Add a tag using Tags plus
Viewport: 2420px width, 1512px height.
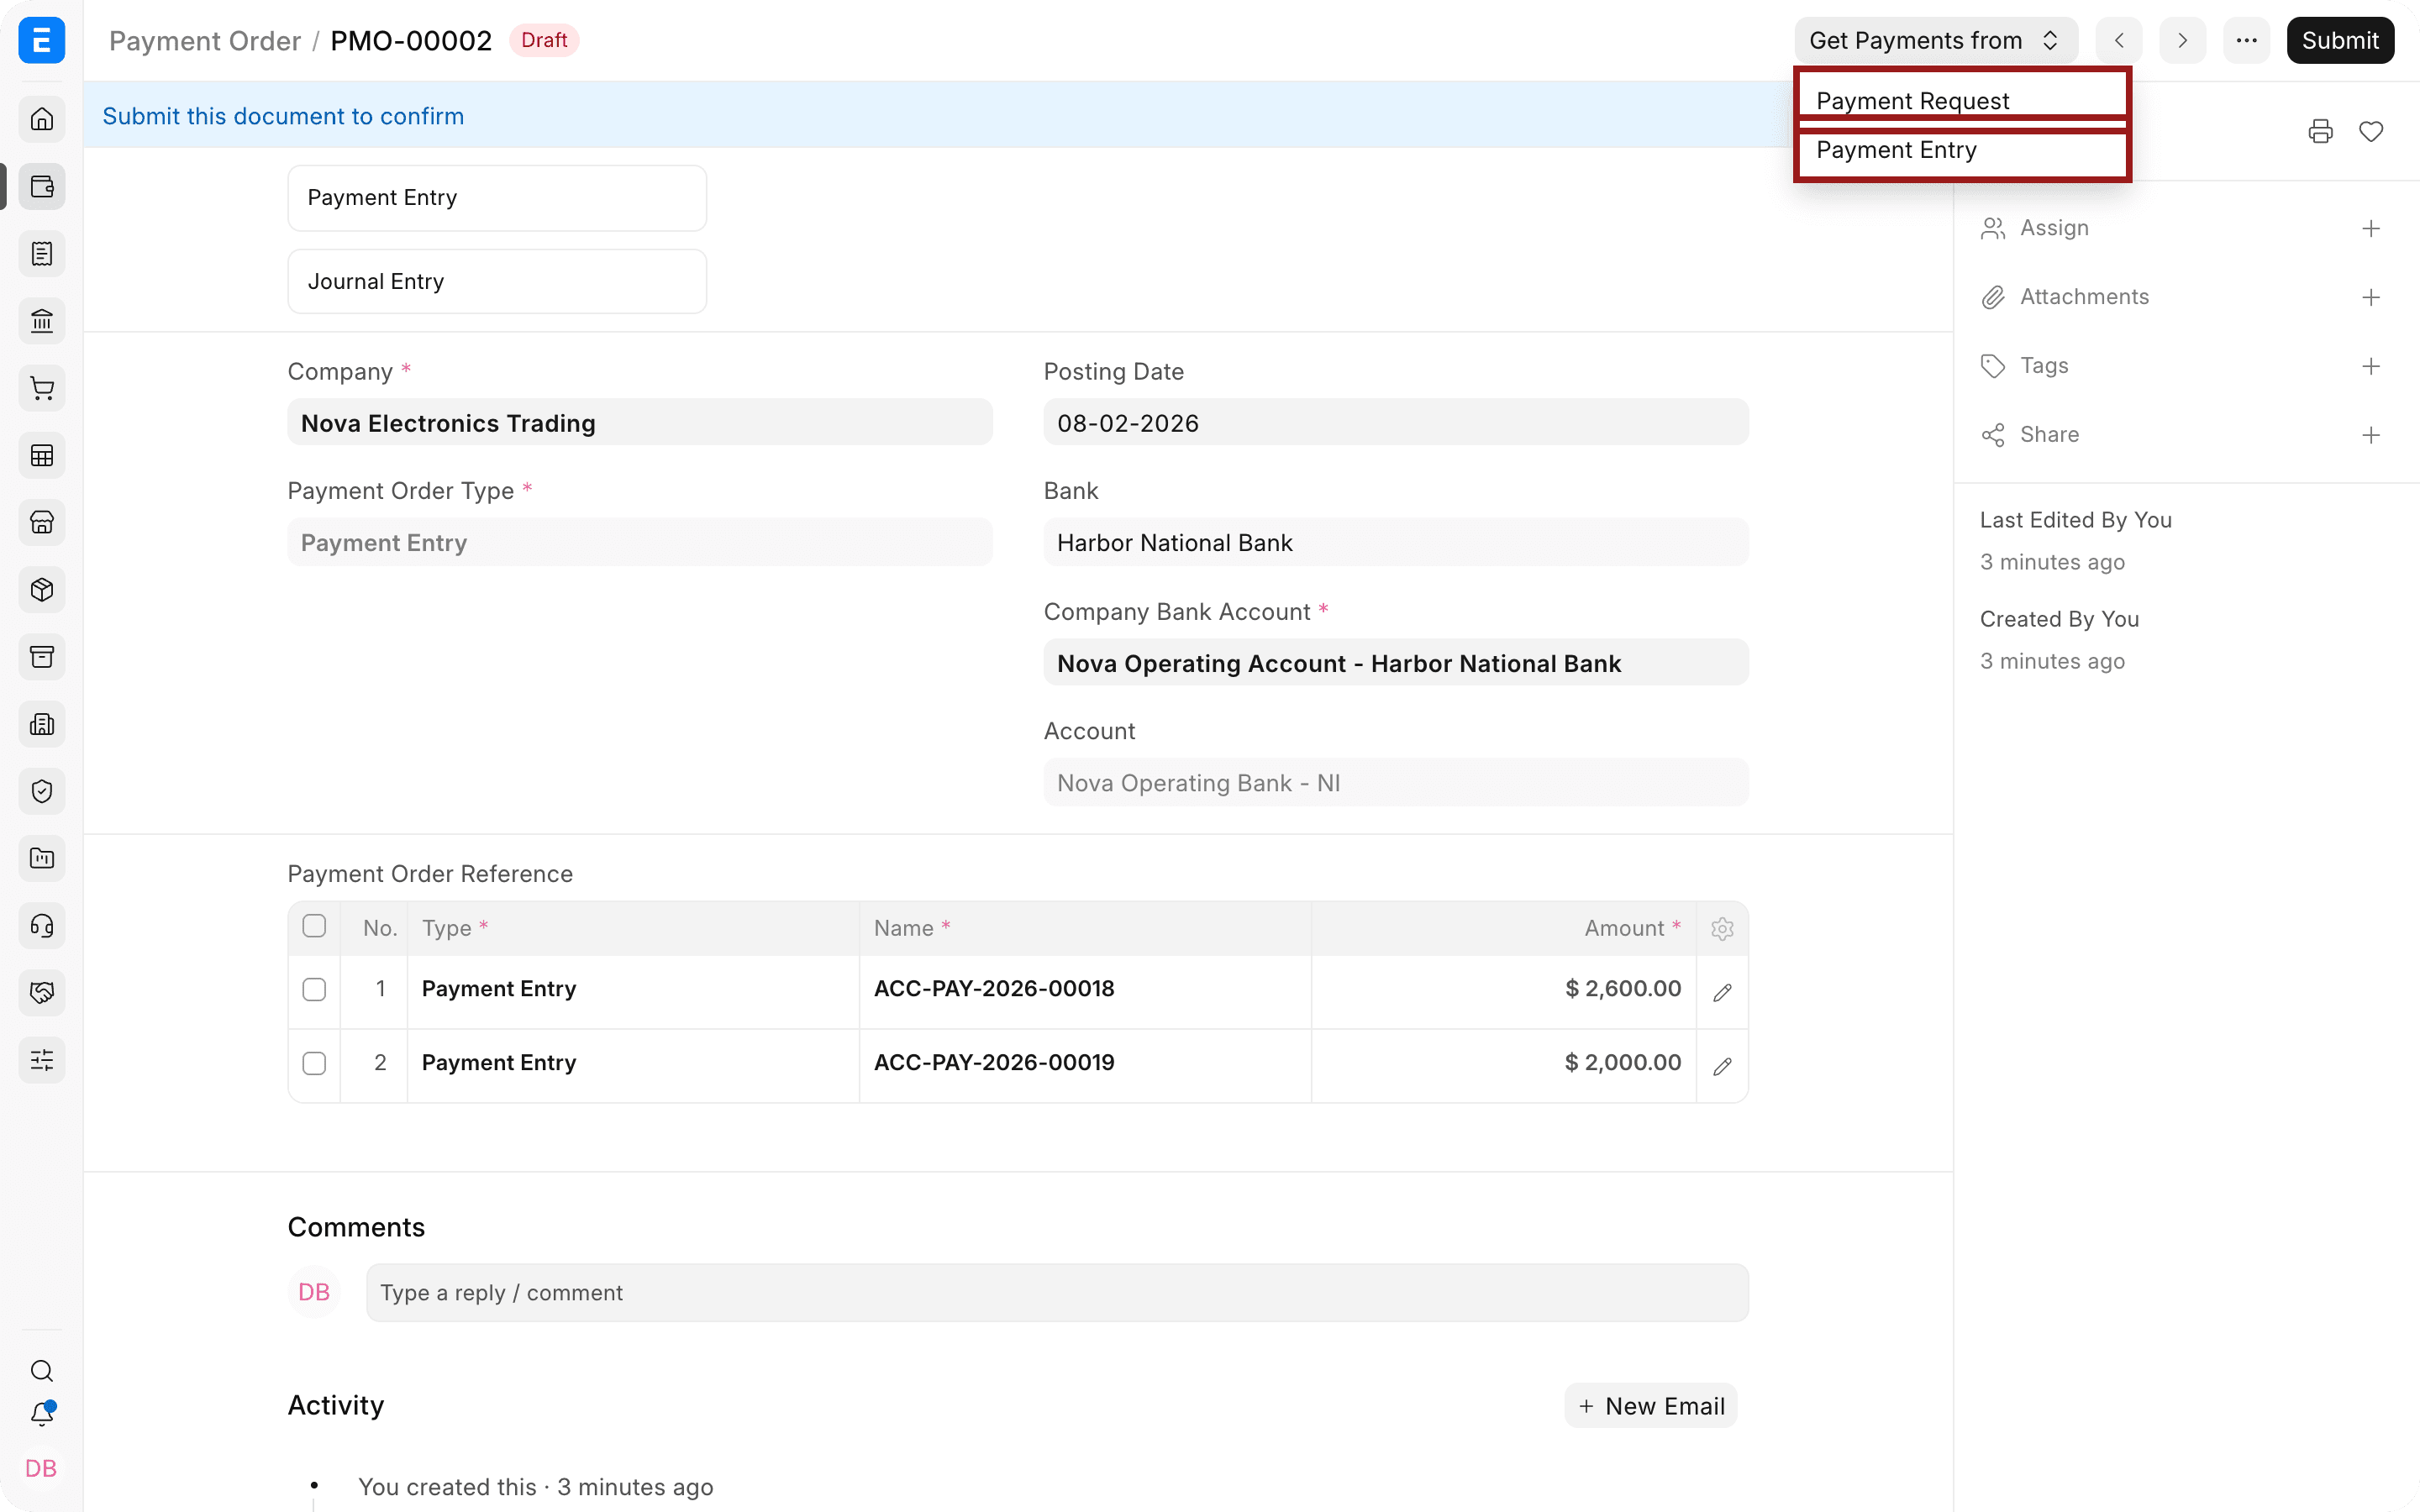[x=2371, y=366]
